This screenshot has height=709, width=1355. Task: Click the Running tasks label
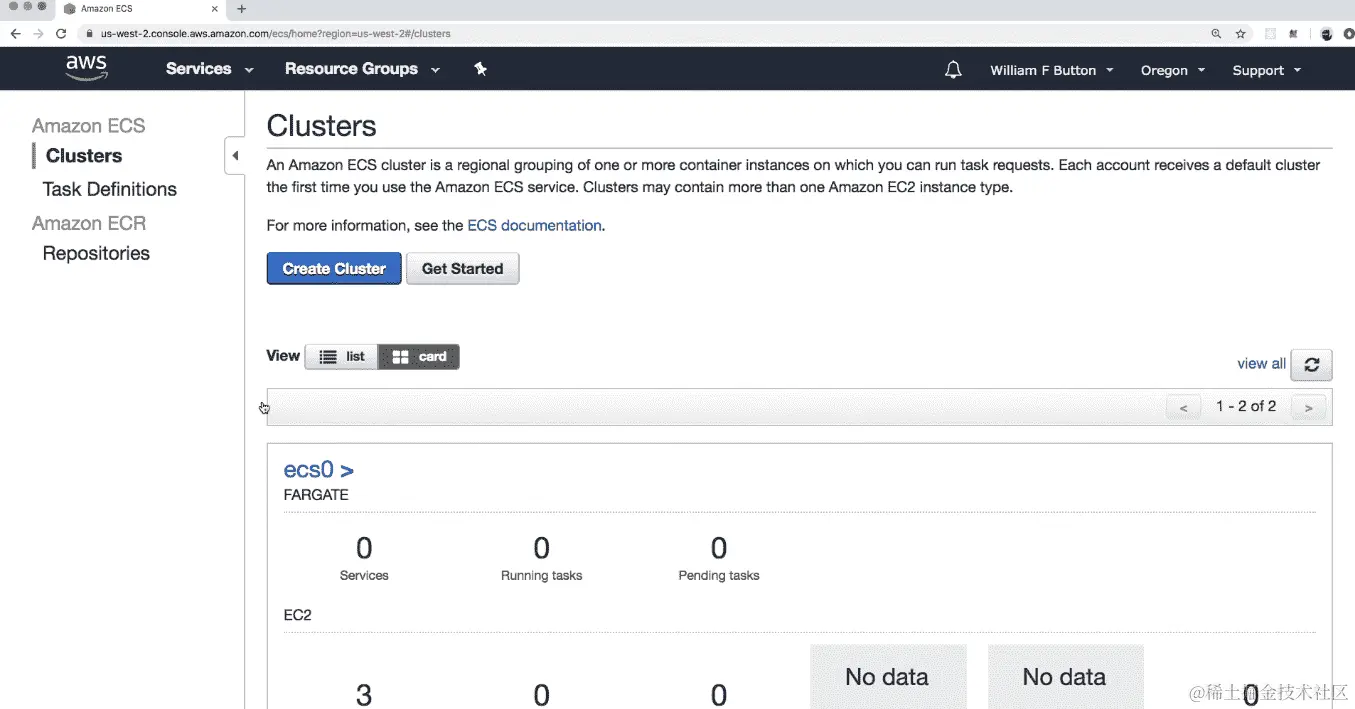coord(541,575)
